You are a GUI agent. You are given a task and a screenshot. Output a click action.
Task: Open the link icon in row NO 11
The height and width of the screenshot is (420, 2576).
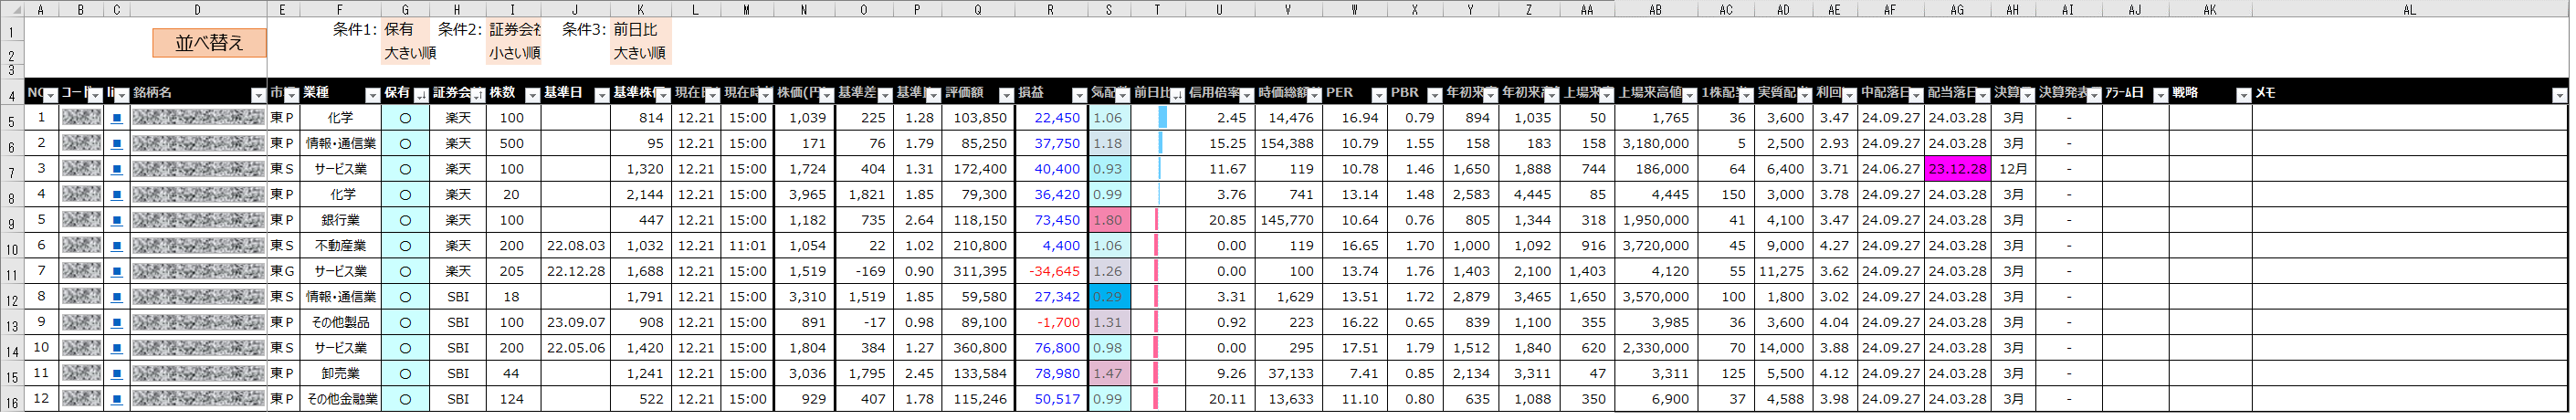point(117,373)
